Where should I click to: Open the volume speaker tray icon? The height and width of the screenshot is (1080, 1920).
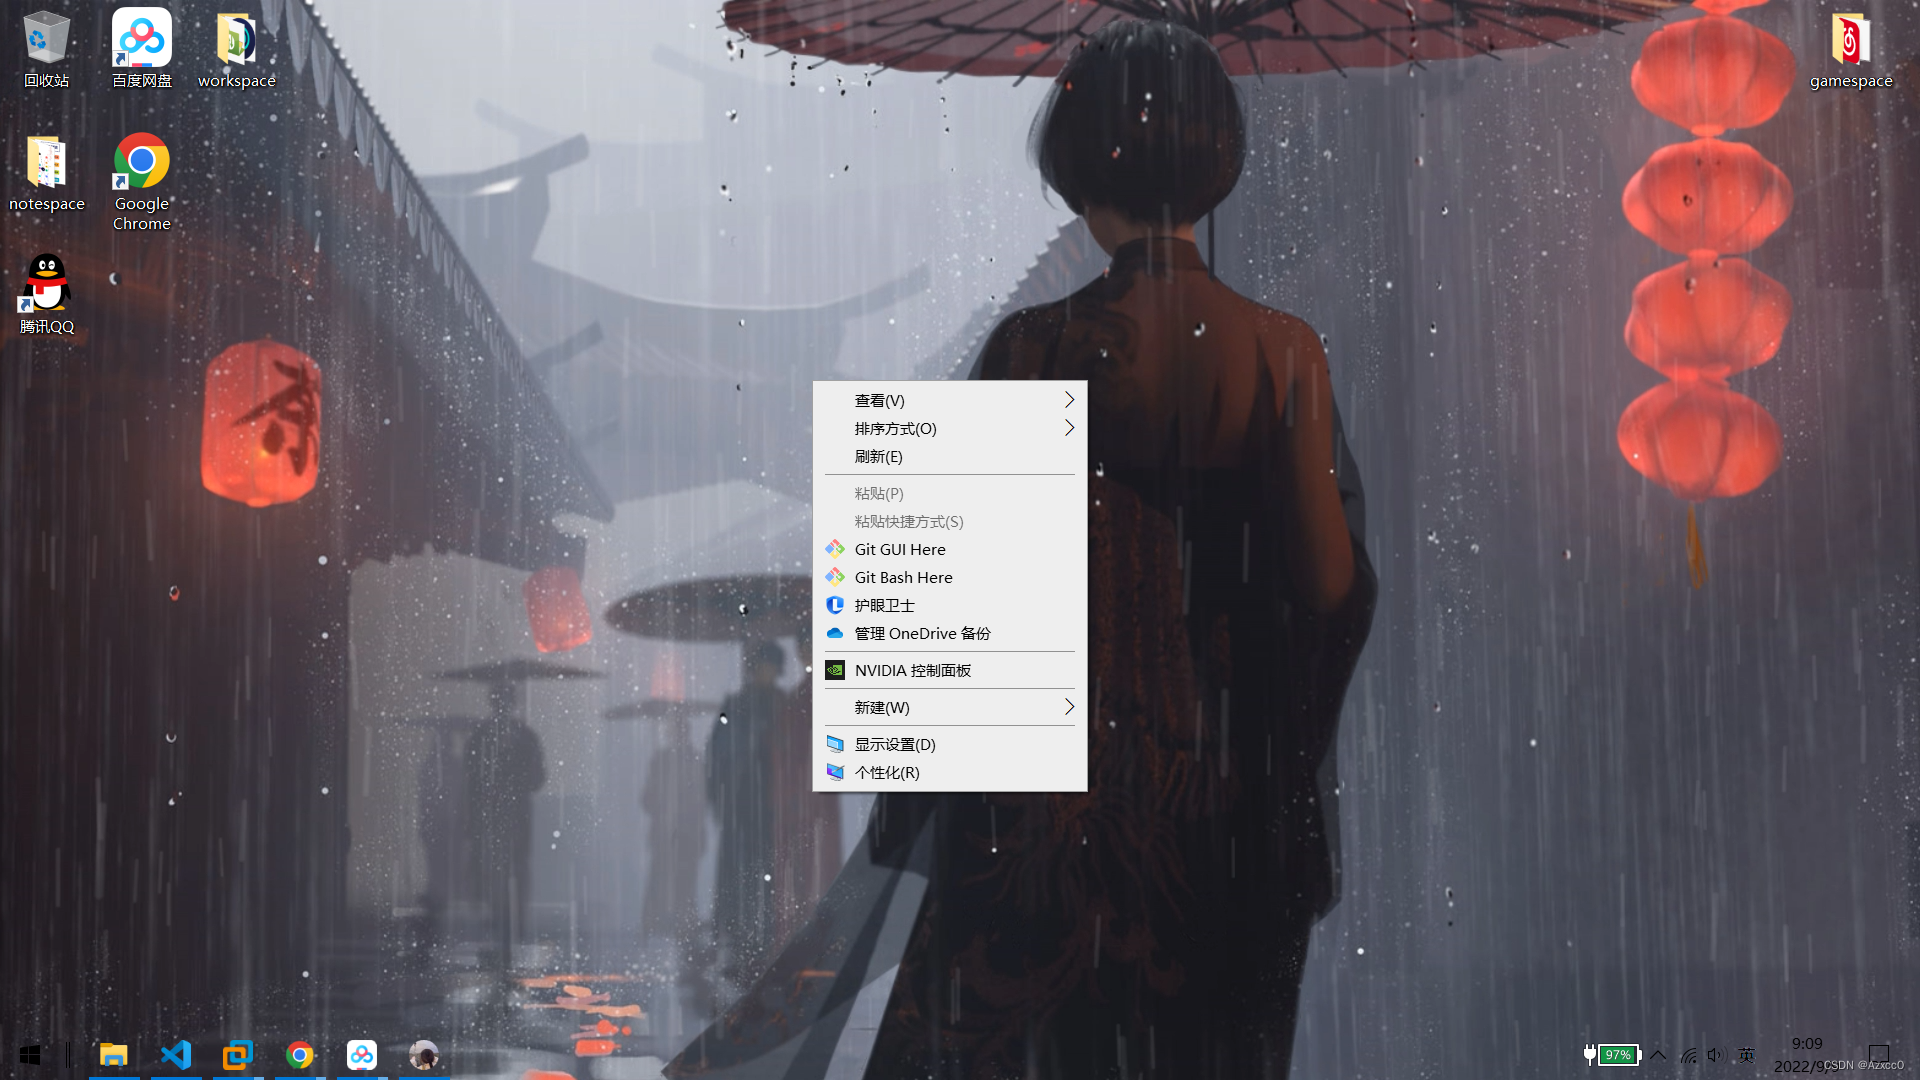coord(1717,1055)
